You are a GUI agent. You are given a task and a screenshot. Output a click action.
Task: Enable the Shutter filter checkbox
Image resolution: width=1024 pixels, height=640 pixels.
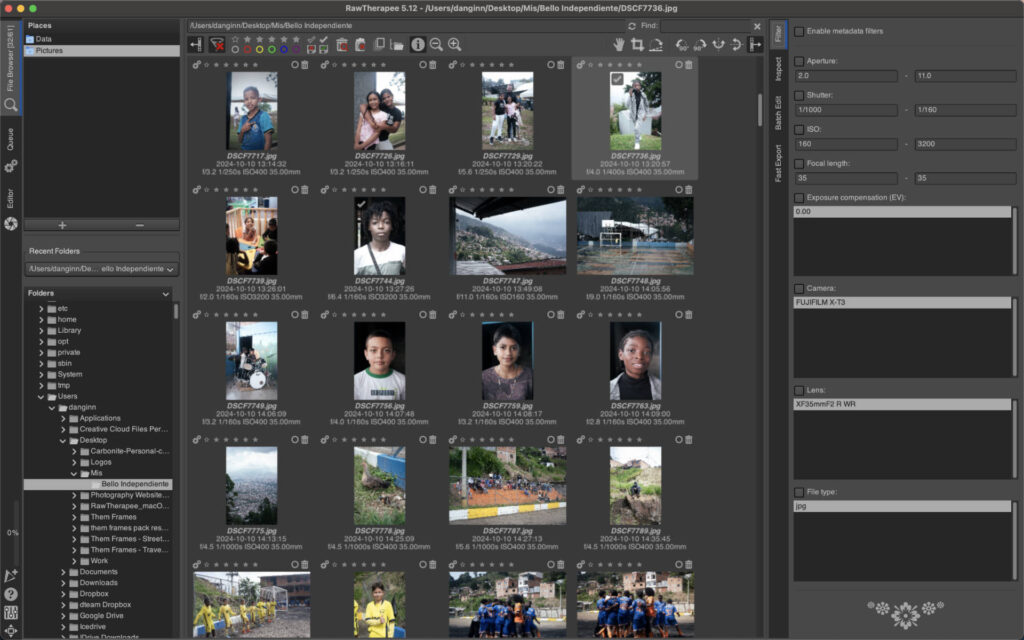click(799, 95)
